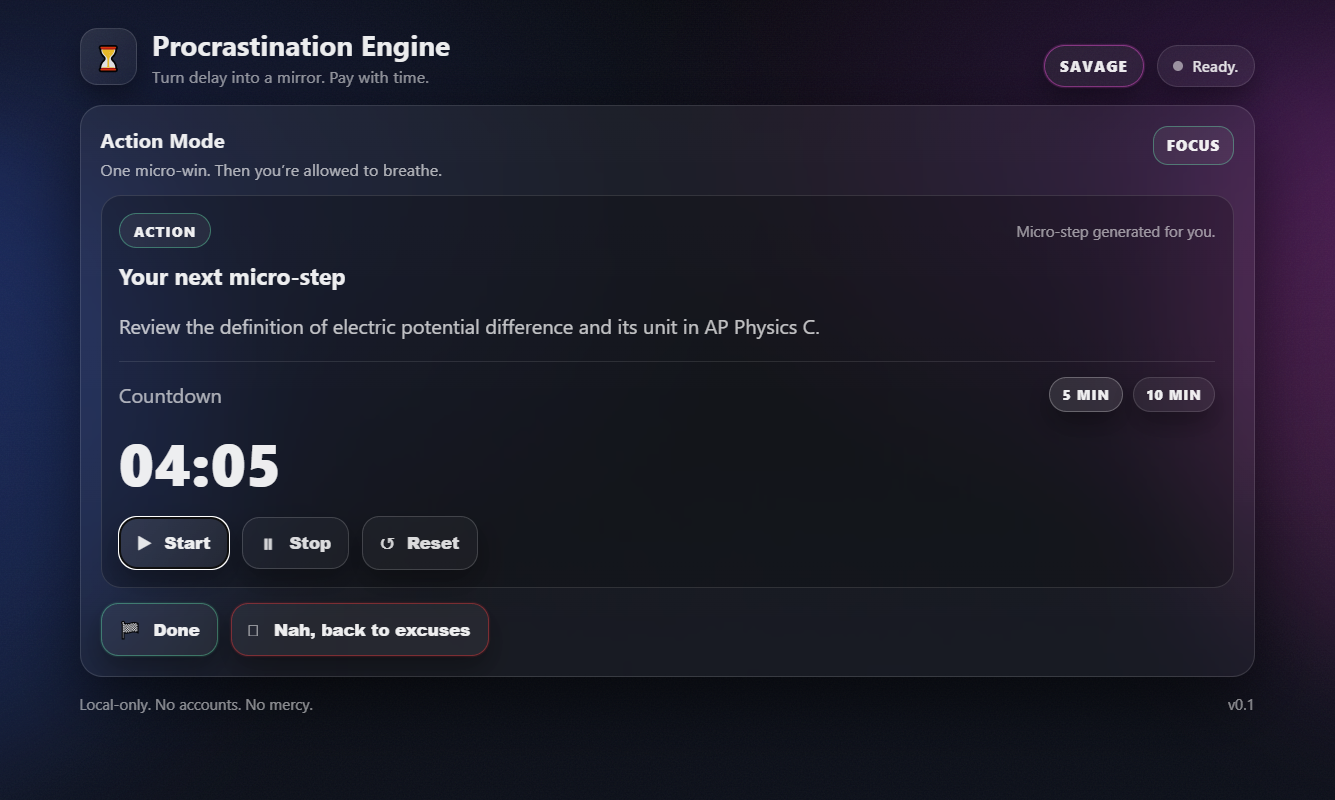This screenshot has height=800, width=1335.
Task: Hit the pause icon on Stop button
Action: coord(267,544)
